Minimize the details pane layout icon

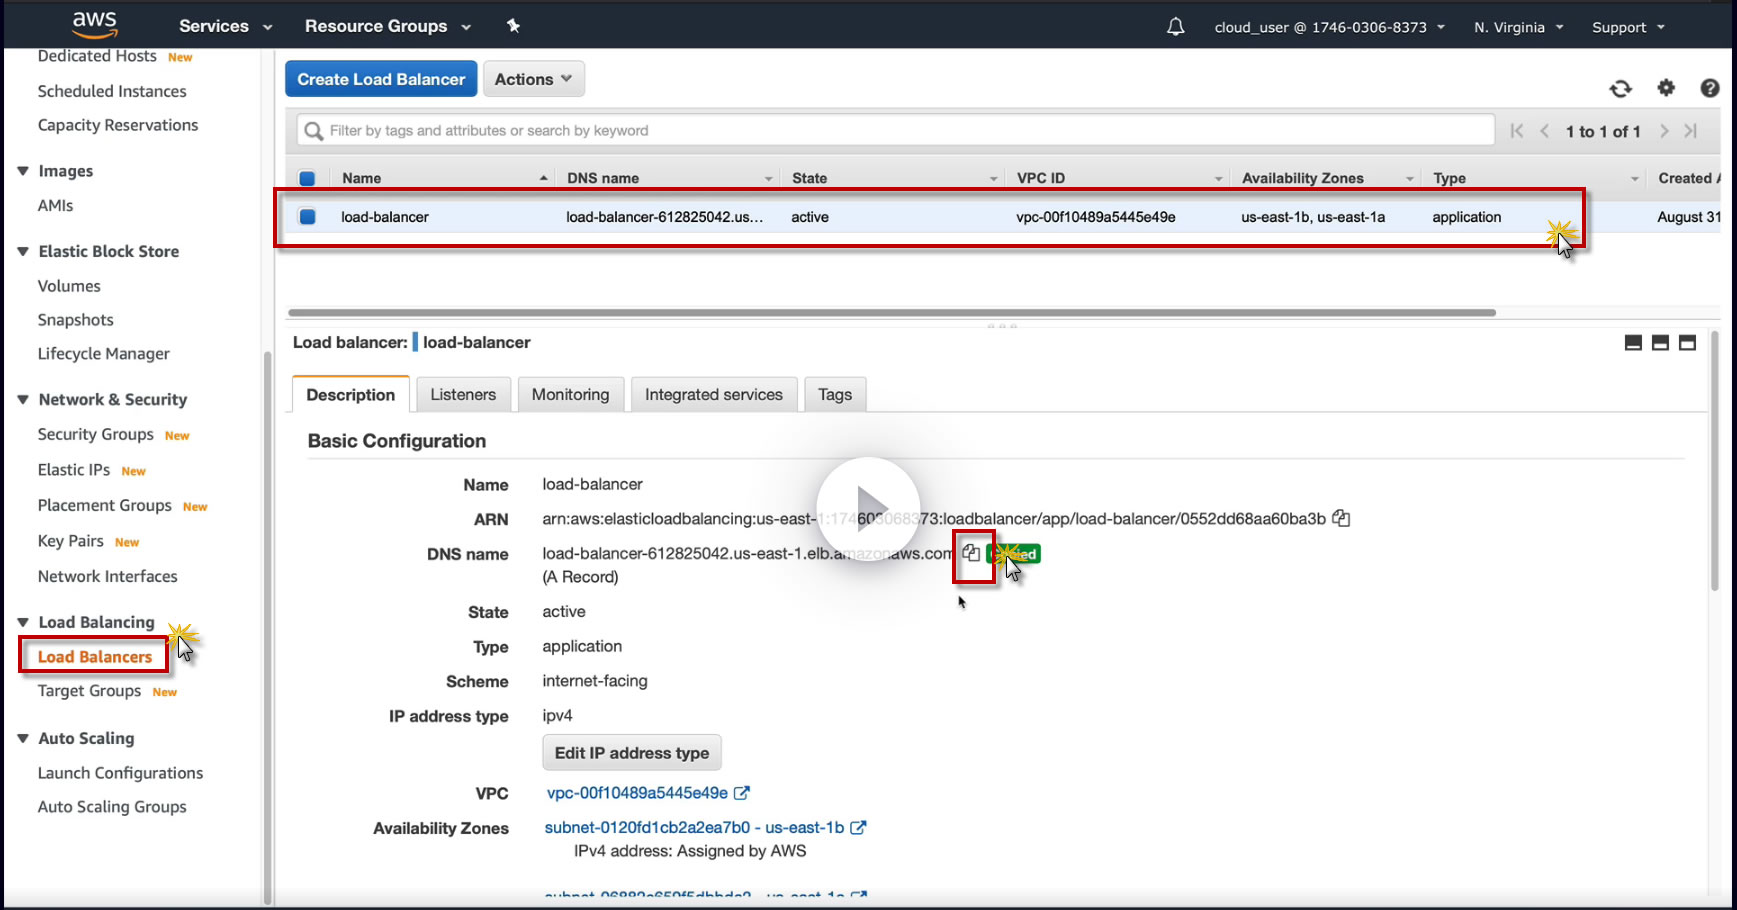[1633, 343]
